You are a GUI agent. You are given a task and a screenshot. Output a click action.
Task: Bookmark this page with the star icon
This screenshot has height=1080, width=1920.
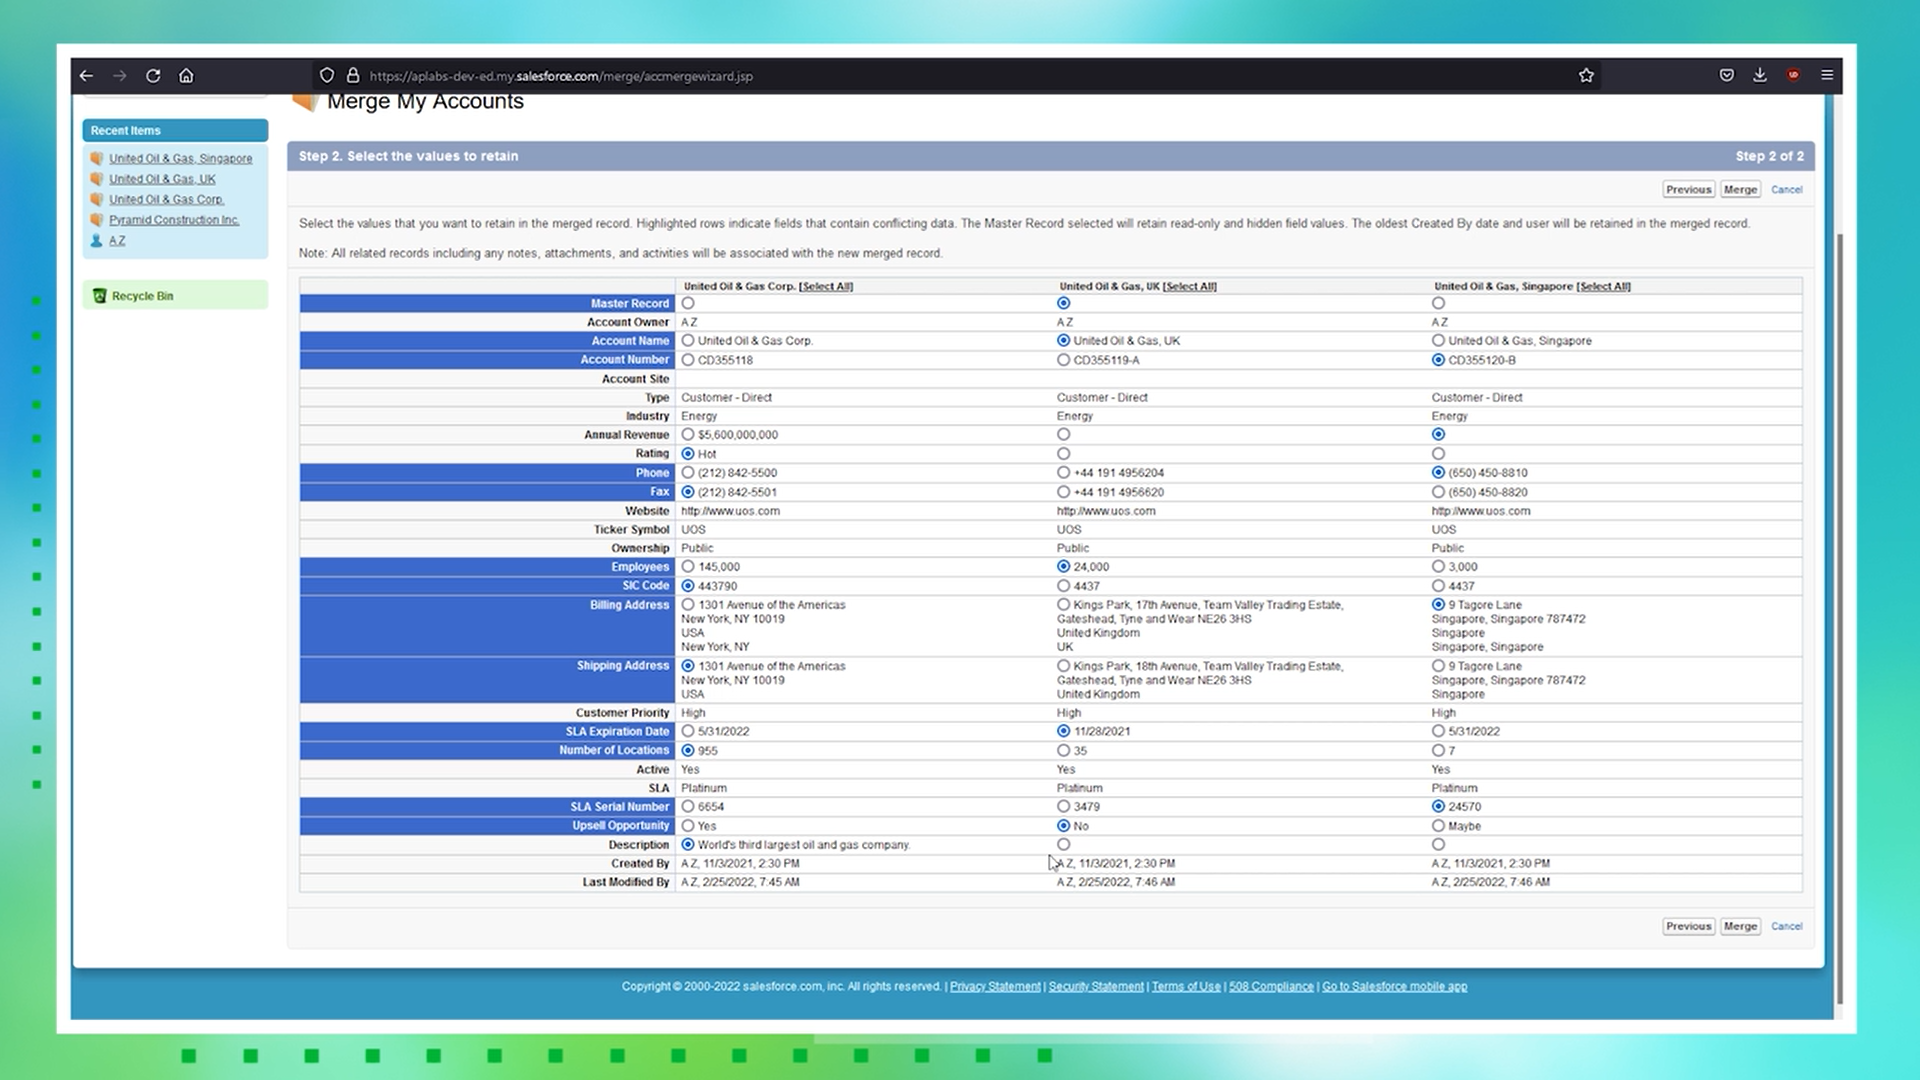click(1586, 76)
